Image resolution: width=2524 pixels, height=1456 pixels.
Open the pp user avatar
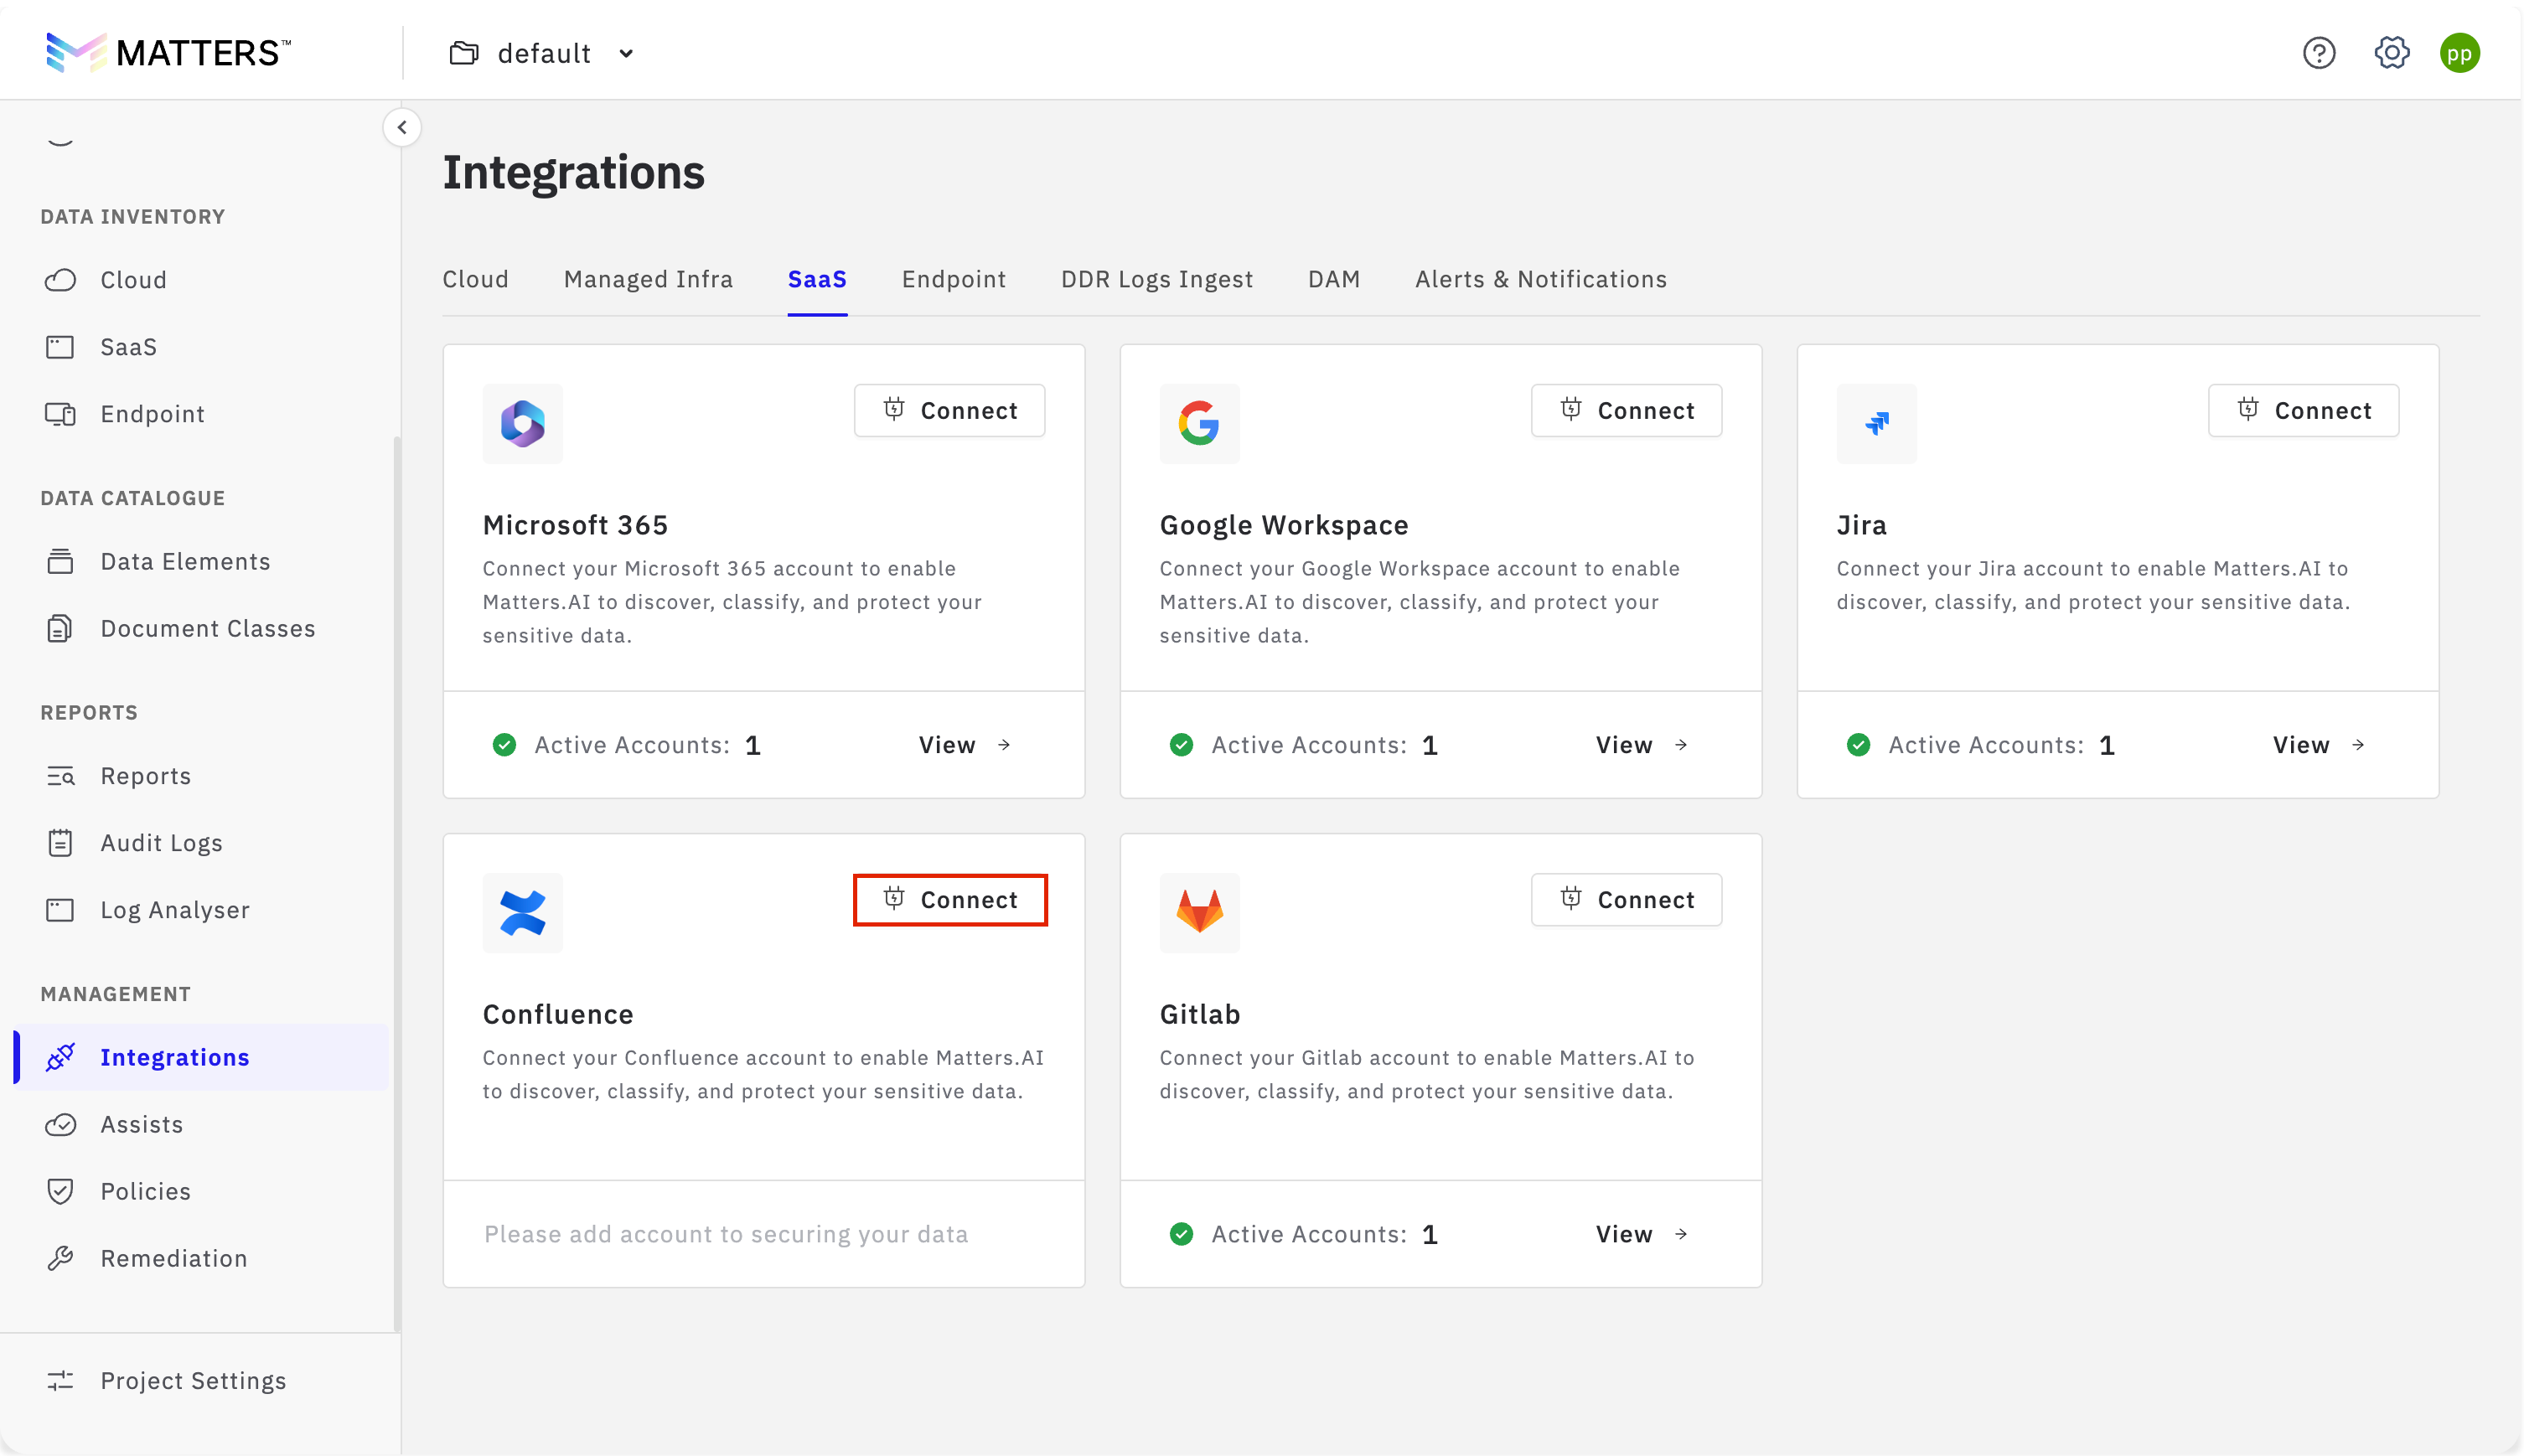point(2460,53)
